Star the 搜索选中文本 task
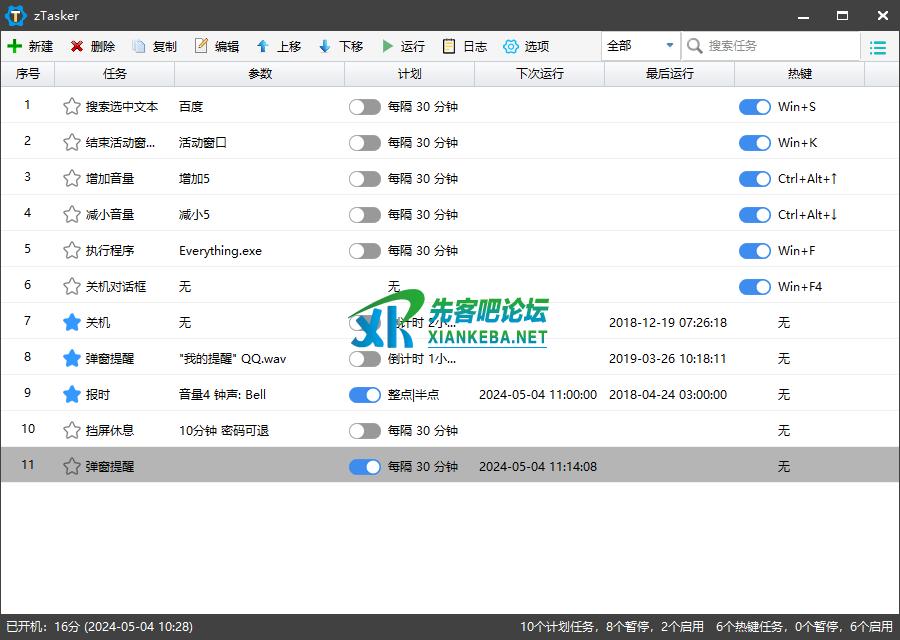Screen dimensions: 900x640 pyautogui.click(x=71, y=107)
